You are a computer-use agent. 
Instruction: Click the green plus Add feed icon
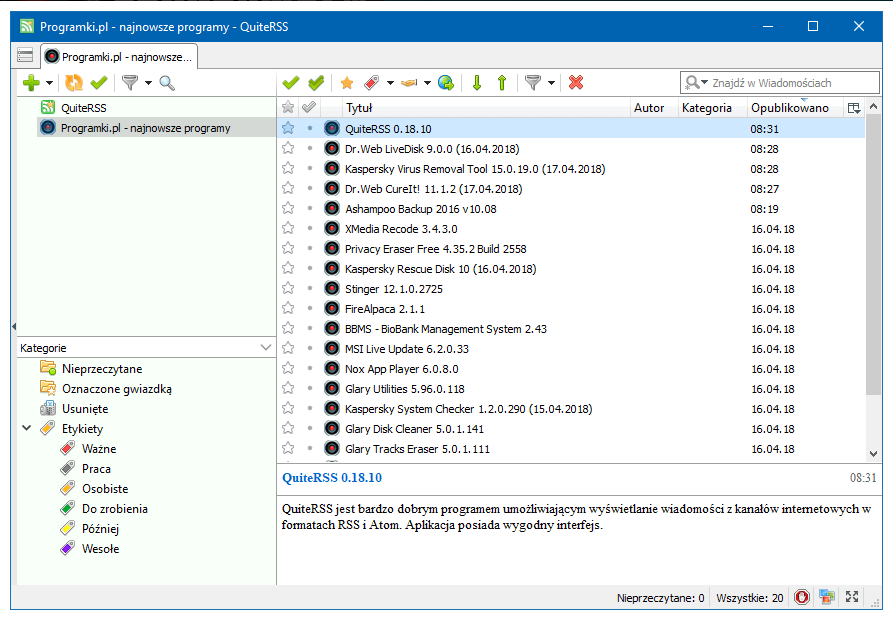coord(31,83)
